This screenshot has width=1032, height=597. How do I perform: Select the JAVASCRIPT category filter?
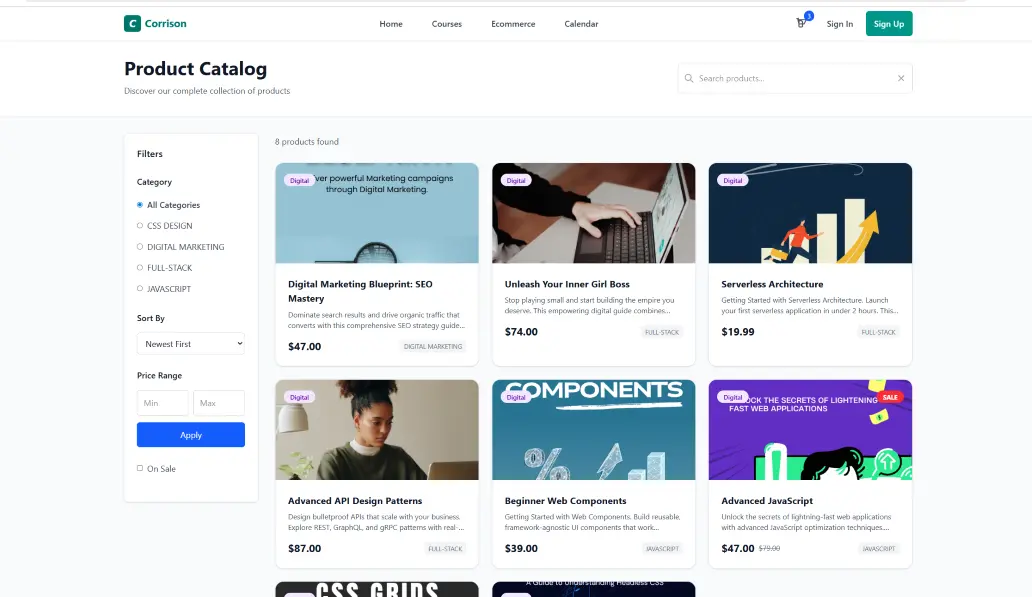pos(140,288)
